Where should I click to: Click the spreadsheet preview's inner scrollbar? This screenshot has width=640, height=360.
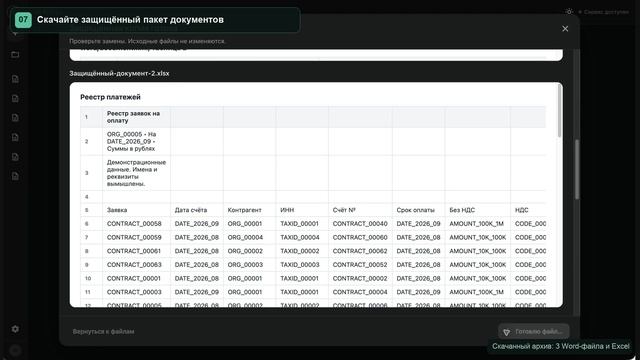[559, 111]
